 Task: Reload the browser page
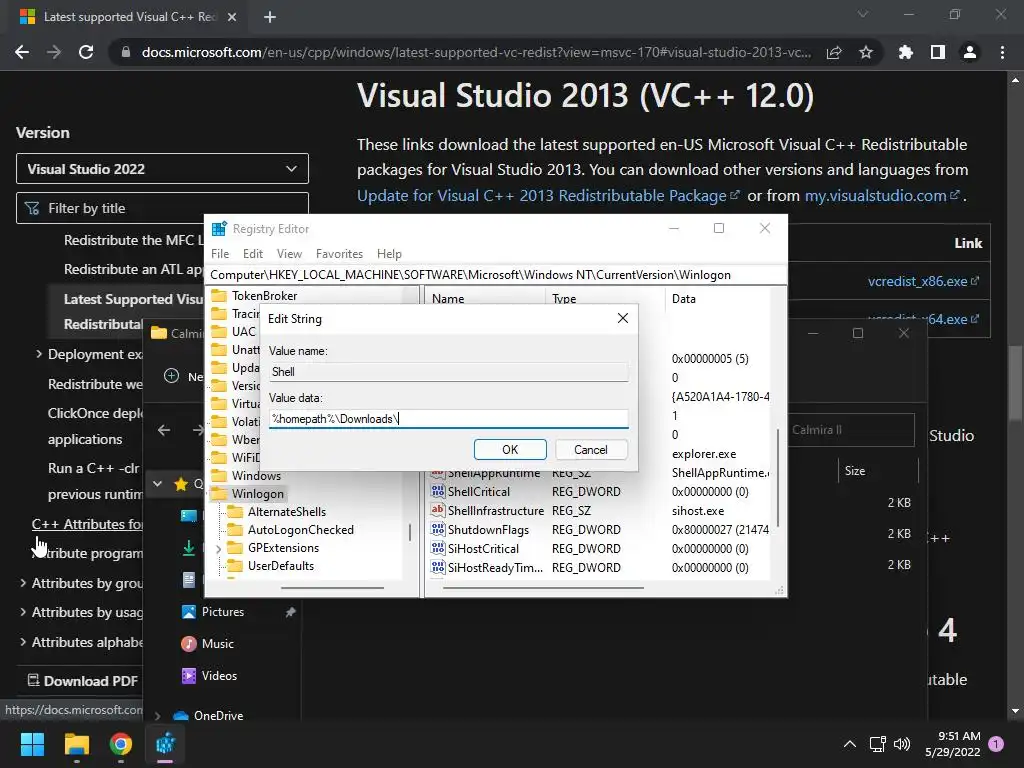(86, 52)
